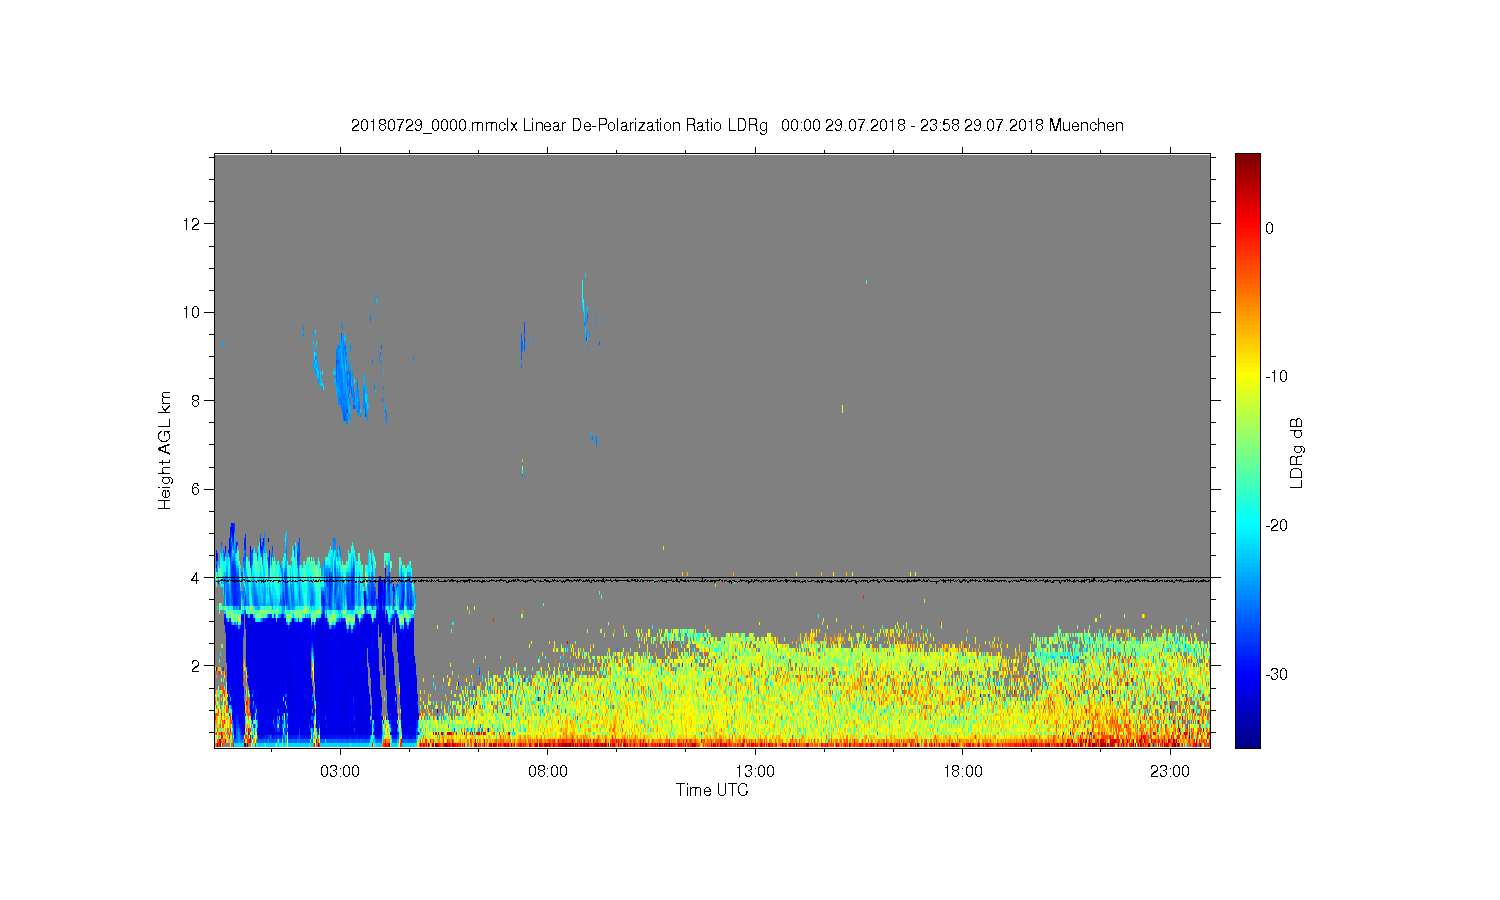The height and width of the screenshot is (900, 1500).
Task: Click the 13:00 time tick label
Action: click(755, 772)
